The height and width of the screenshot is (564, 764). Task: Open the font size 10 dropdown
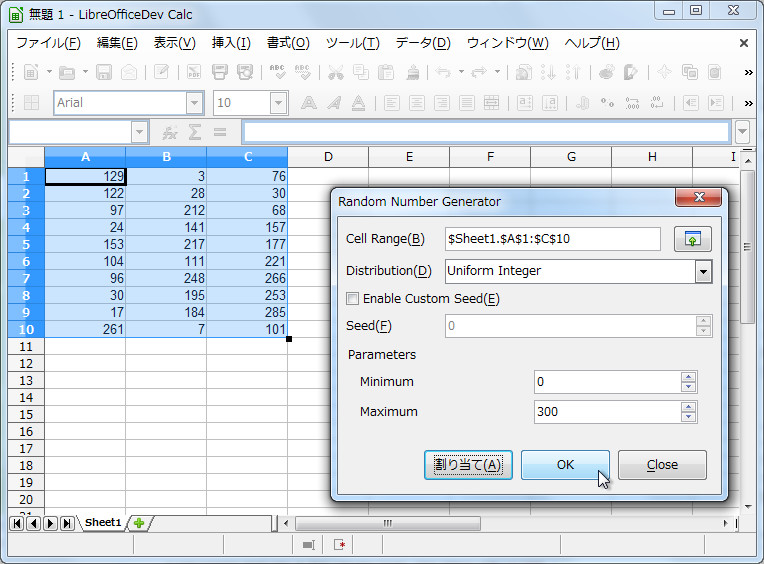[x=278, y=103]
